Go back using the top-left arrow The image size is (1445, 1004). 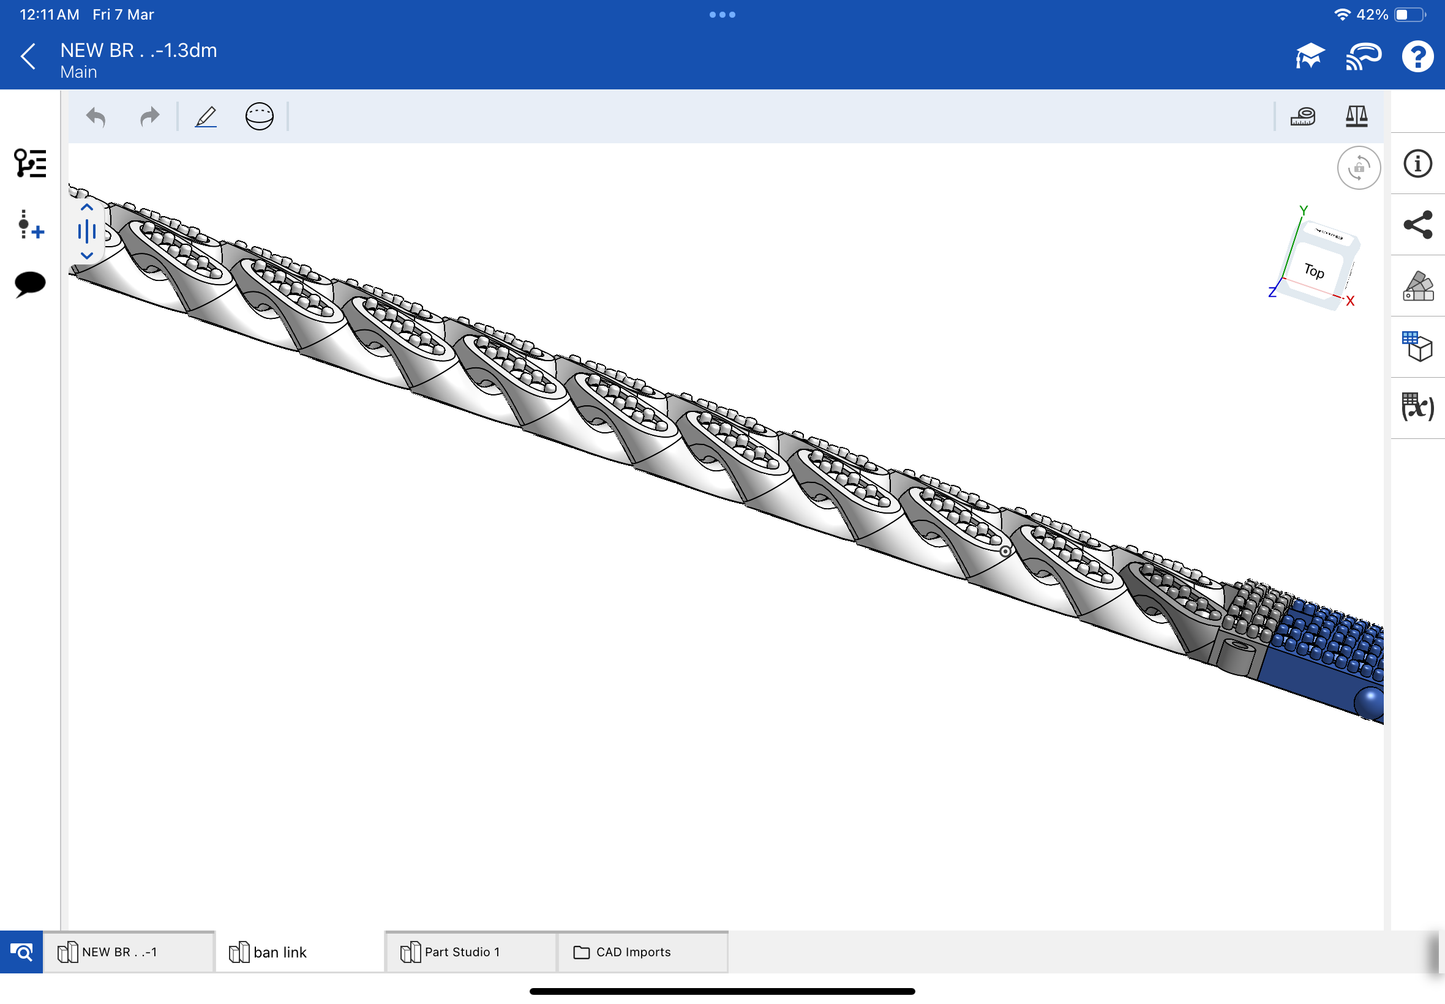(29, 57)
